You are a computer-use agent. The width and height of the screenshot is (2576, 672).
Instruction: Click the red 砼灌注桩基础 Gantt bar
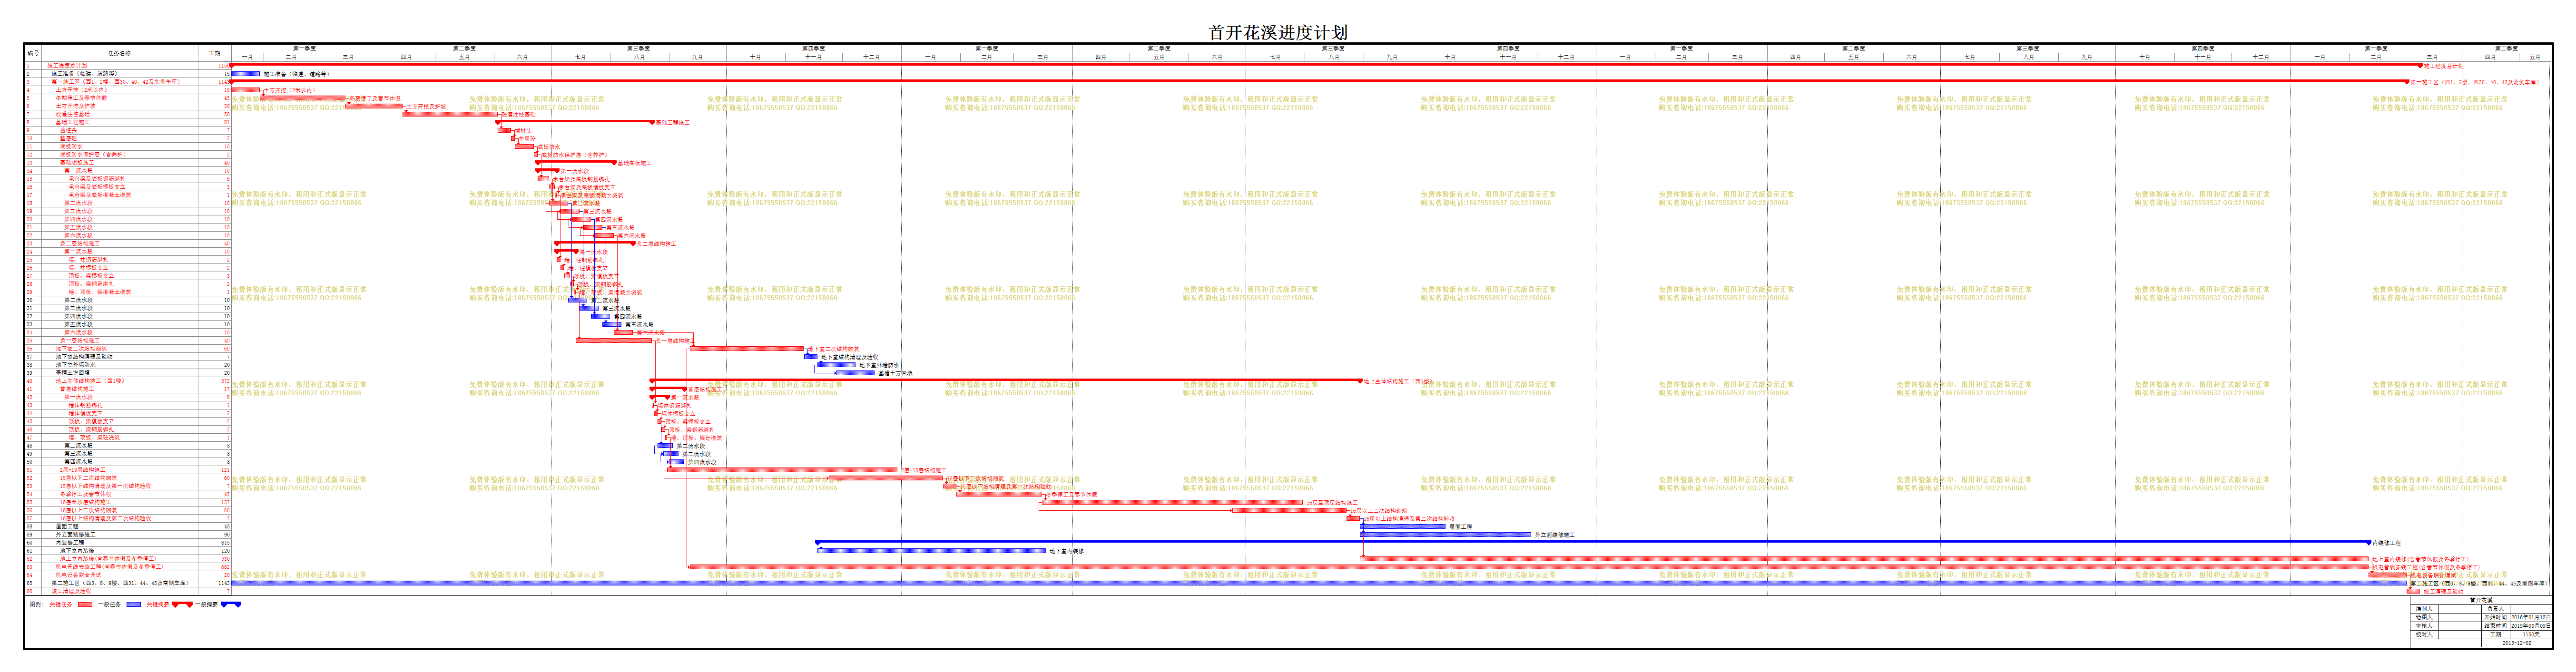(x=450, y=114)
